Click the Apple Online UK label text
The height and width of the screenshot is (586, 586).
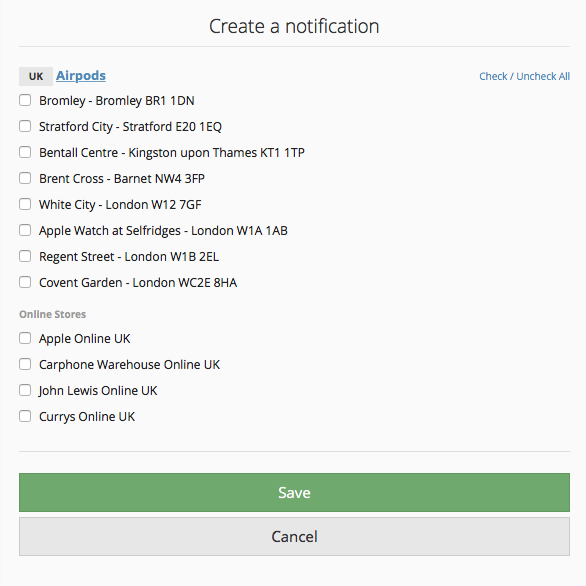(x=84, y=339)
